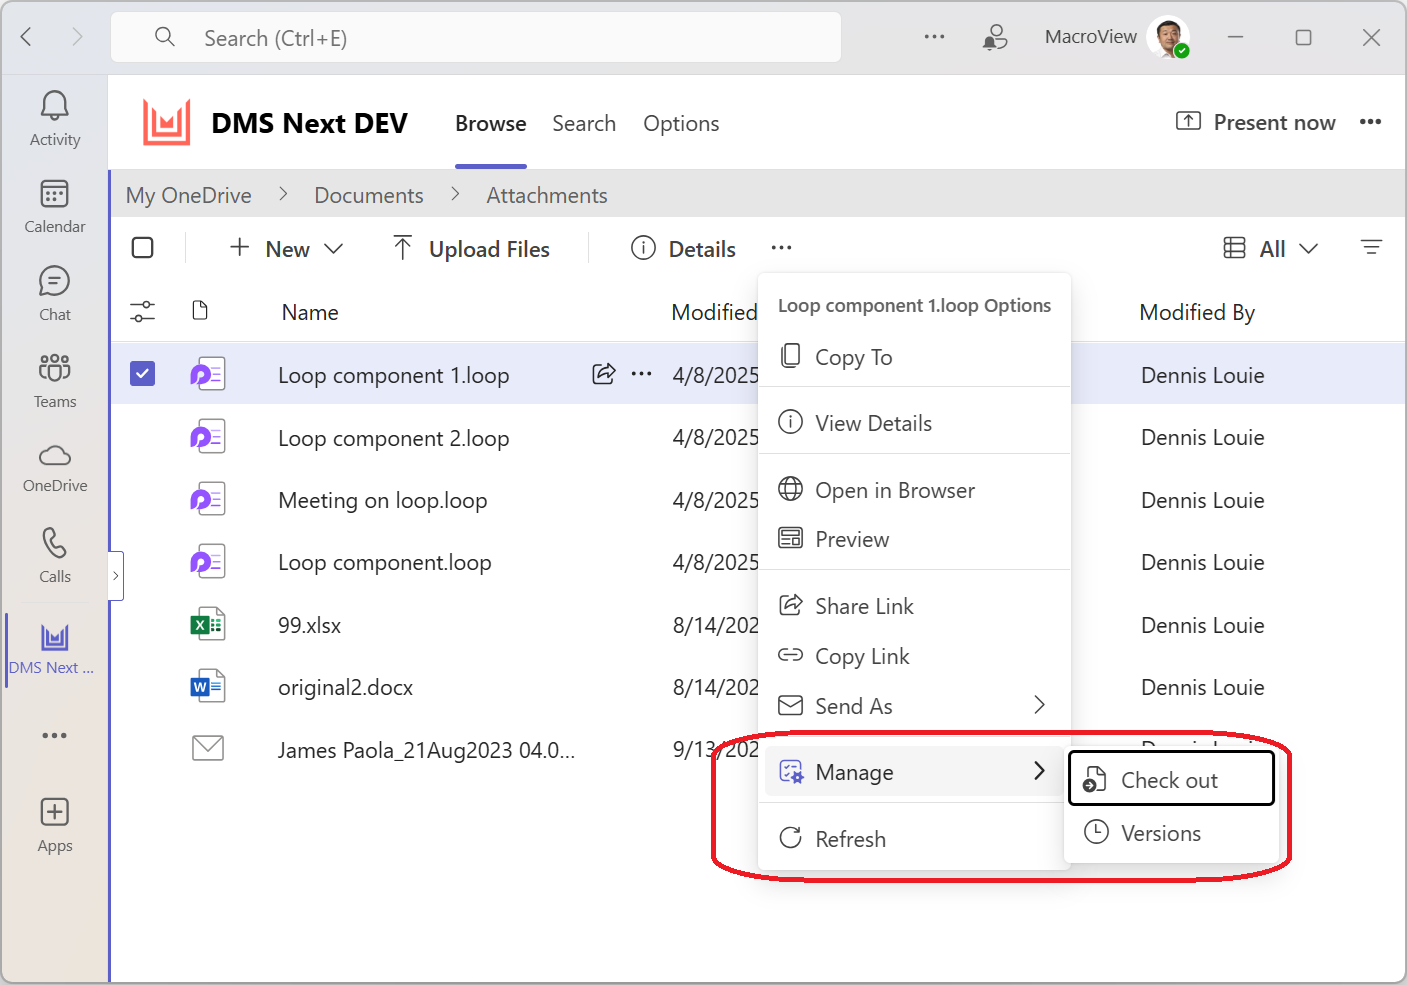The image size is (1407, 985).
Task: Open OneDrive cloud icon in sidebar
Action: [55, 468]
